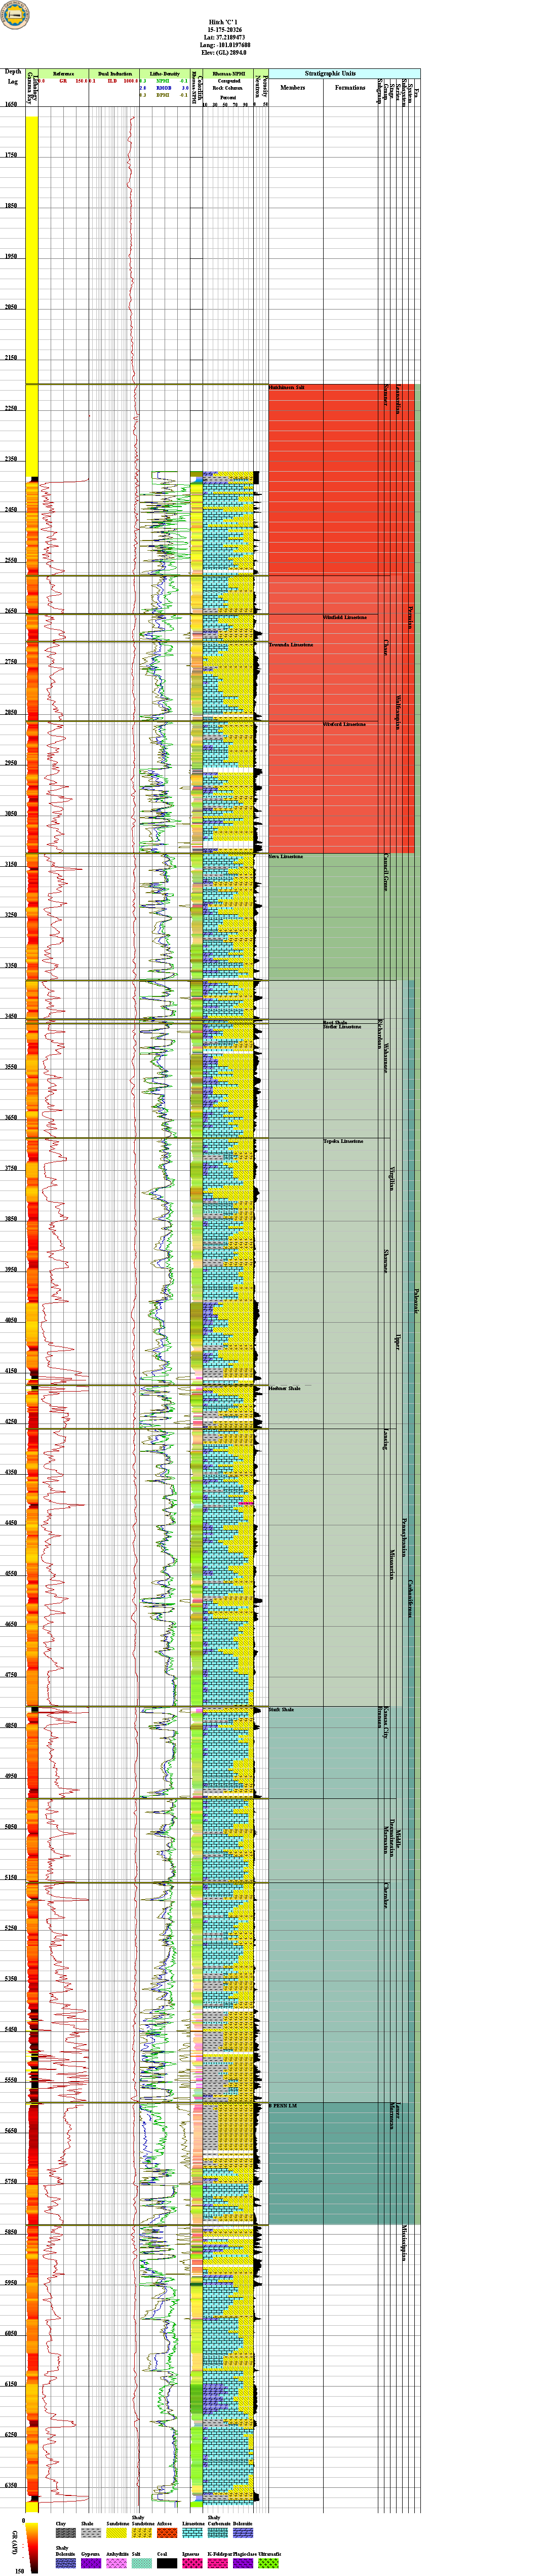Click the well title Hitch 'C' 1

[224, 21]
